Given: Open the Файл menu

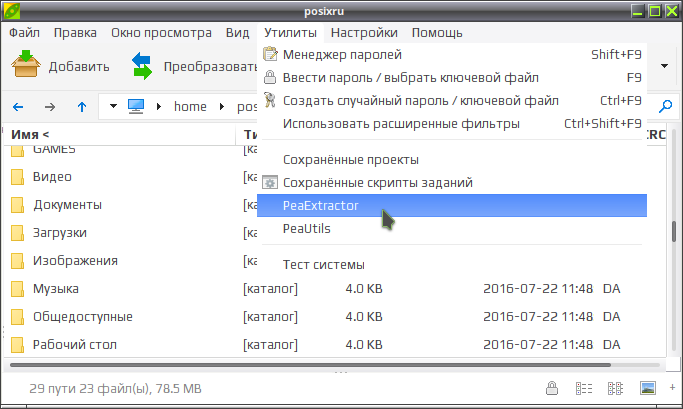Looking at the screenshot, I should pos(24,33).
